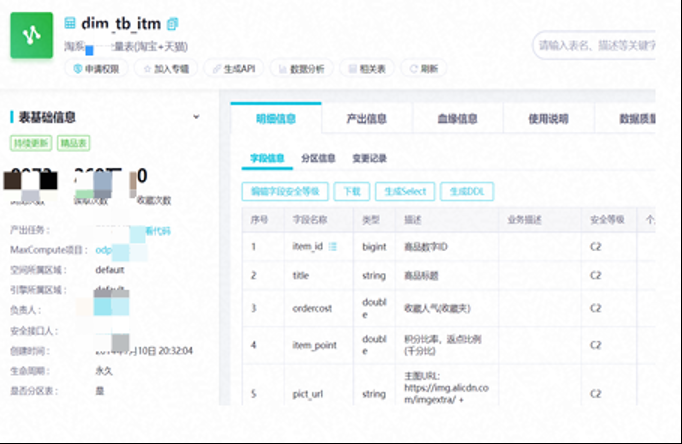This screenshot has height=444, width=682.
Task: Click the default value for 空间所属区域
Action: point(110,270)
